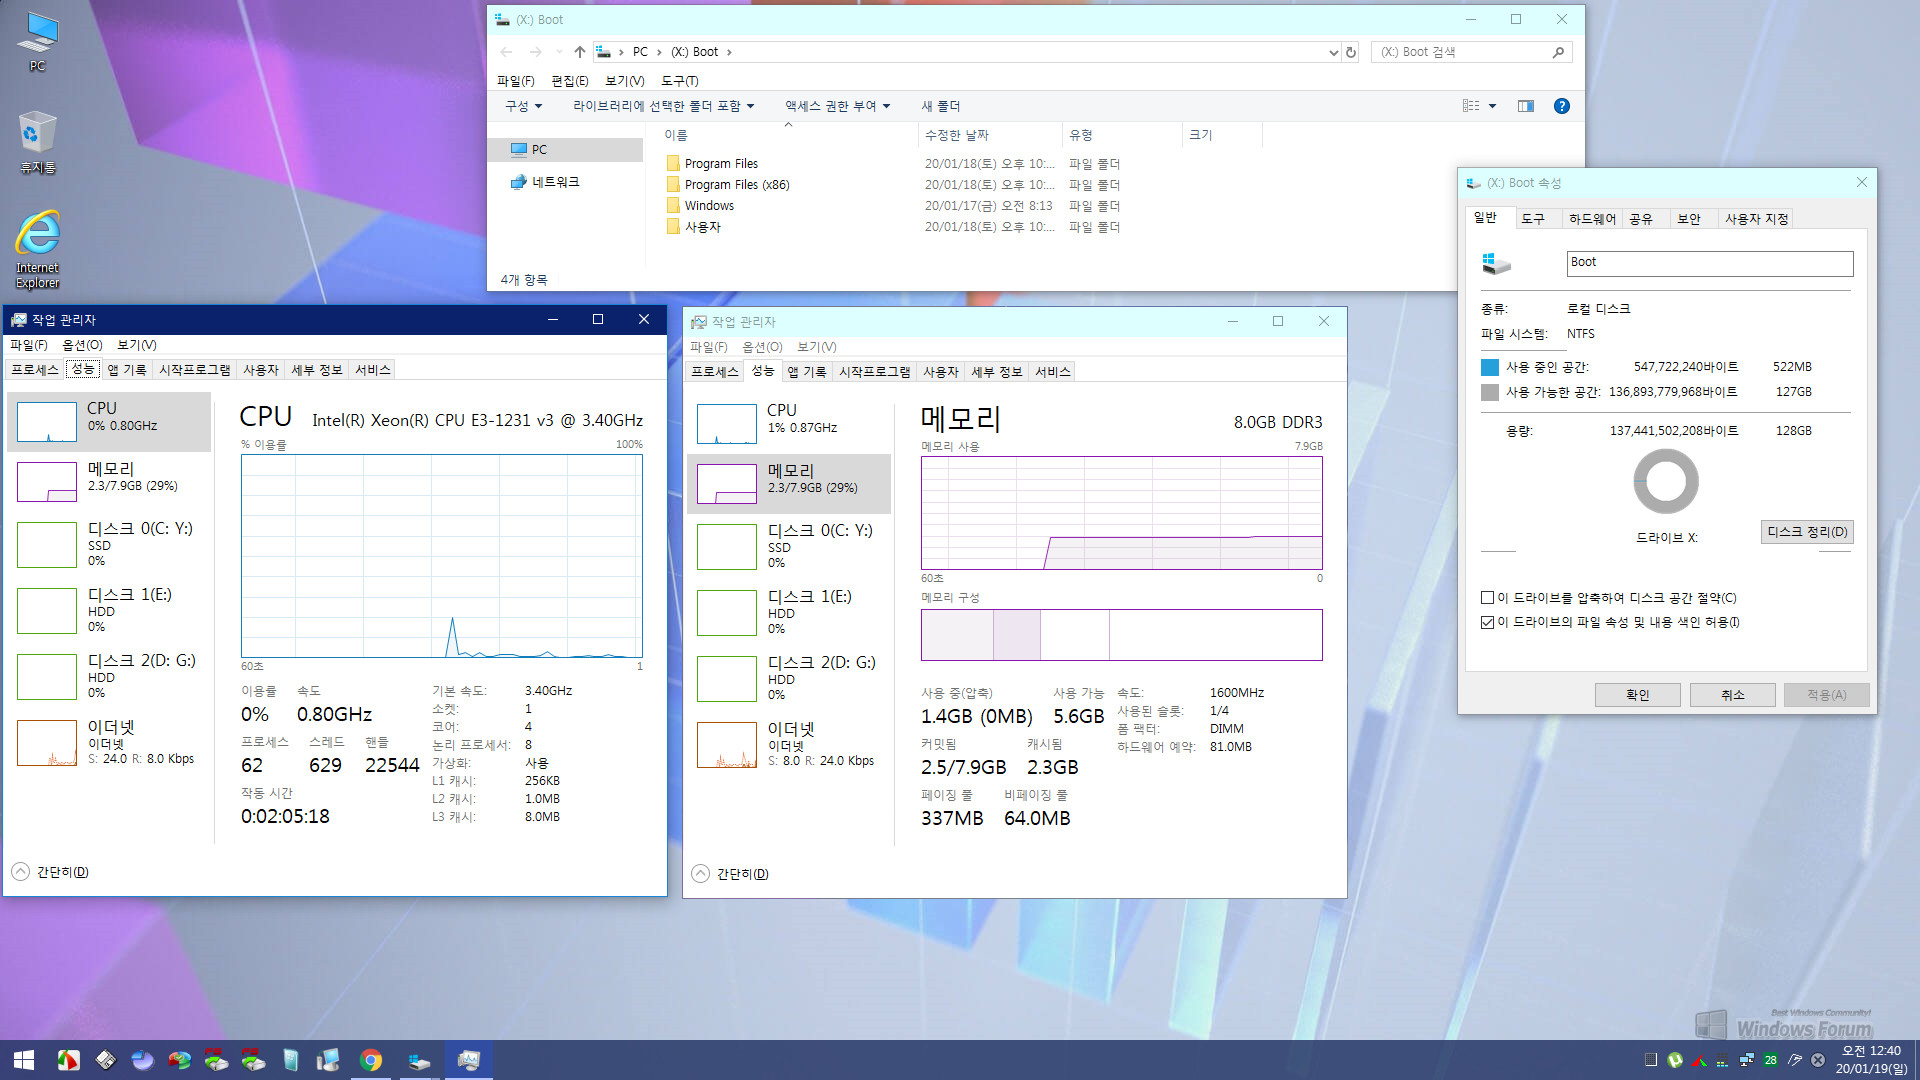Go back in the Boot Explorer window
Image resolution: width=1920 pixels, height=1080 pixels.
click(x=506, y=52)
